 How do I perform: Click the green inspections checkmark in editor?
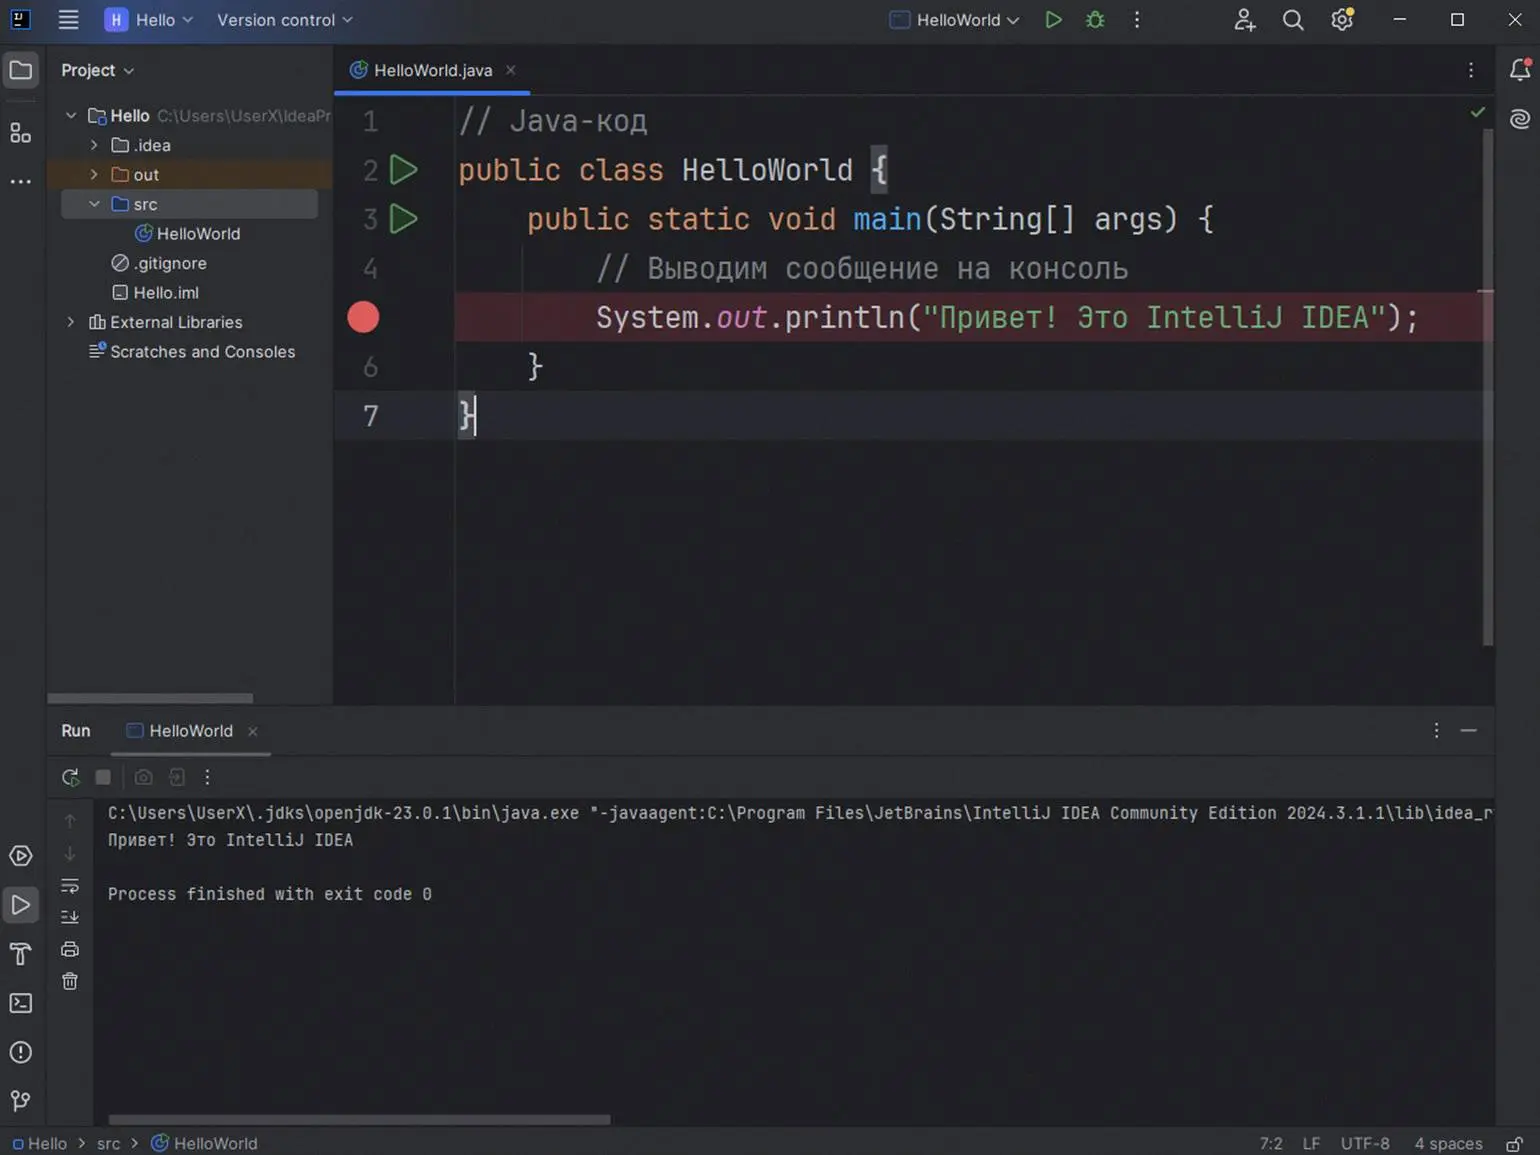[1477, 113]
